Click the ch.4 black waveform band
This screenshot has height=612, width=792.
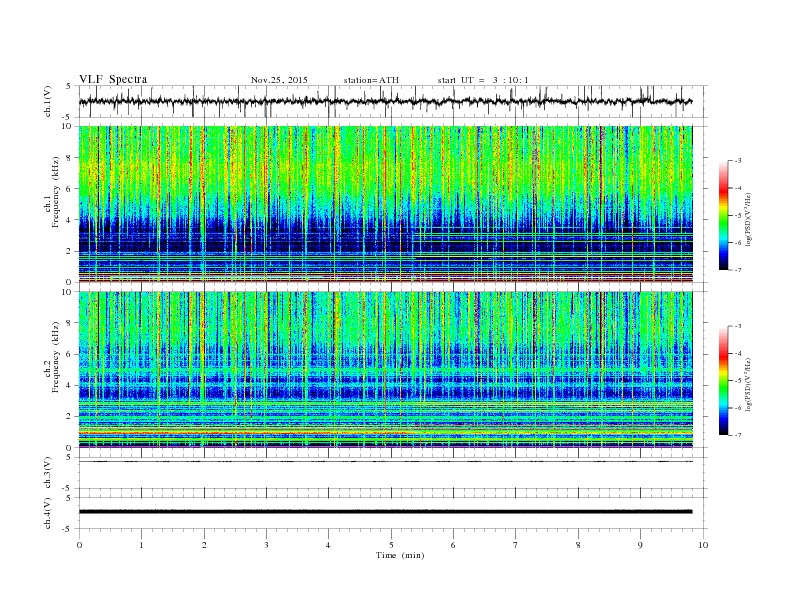[x=385, y=512]
